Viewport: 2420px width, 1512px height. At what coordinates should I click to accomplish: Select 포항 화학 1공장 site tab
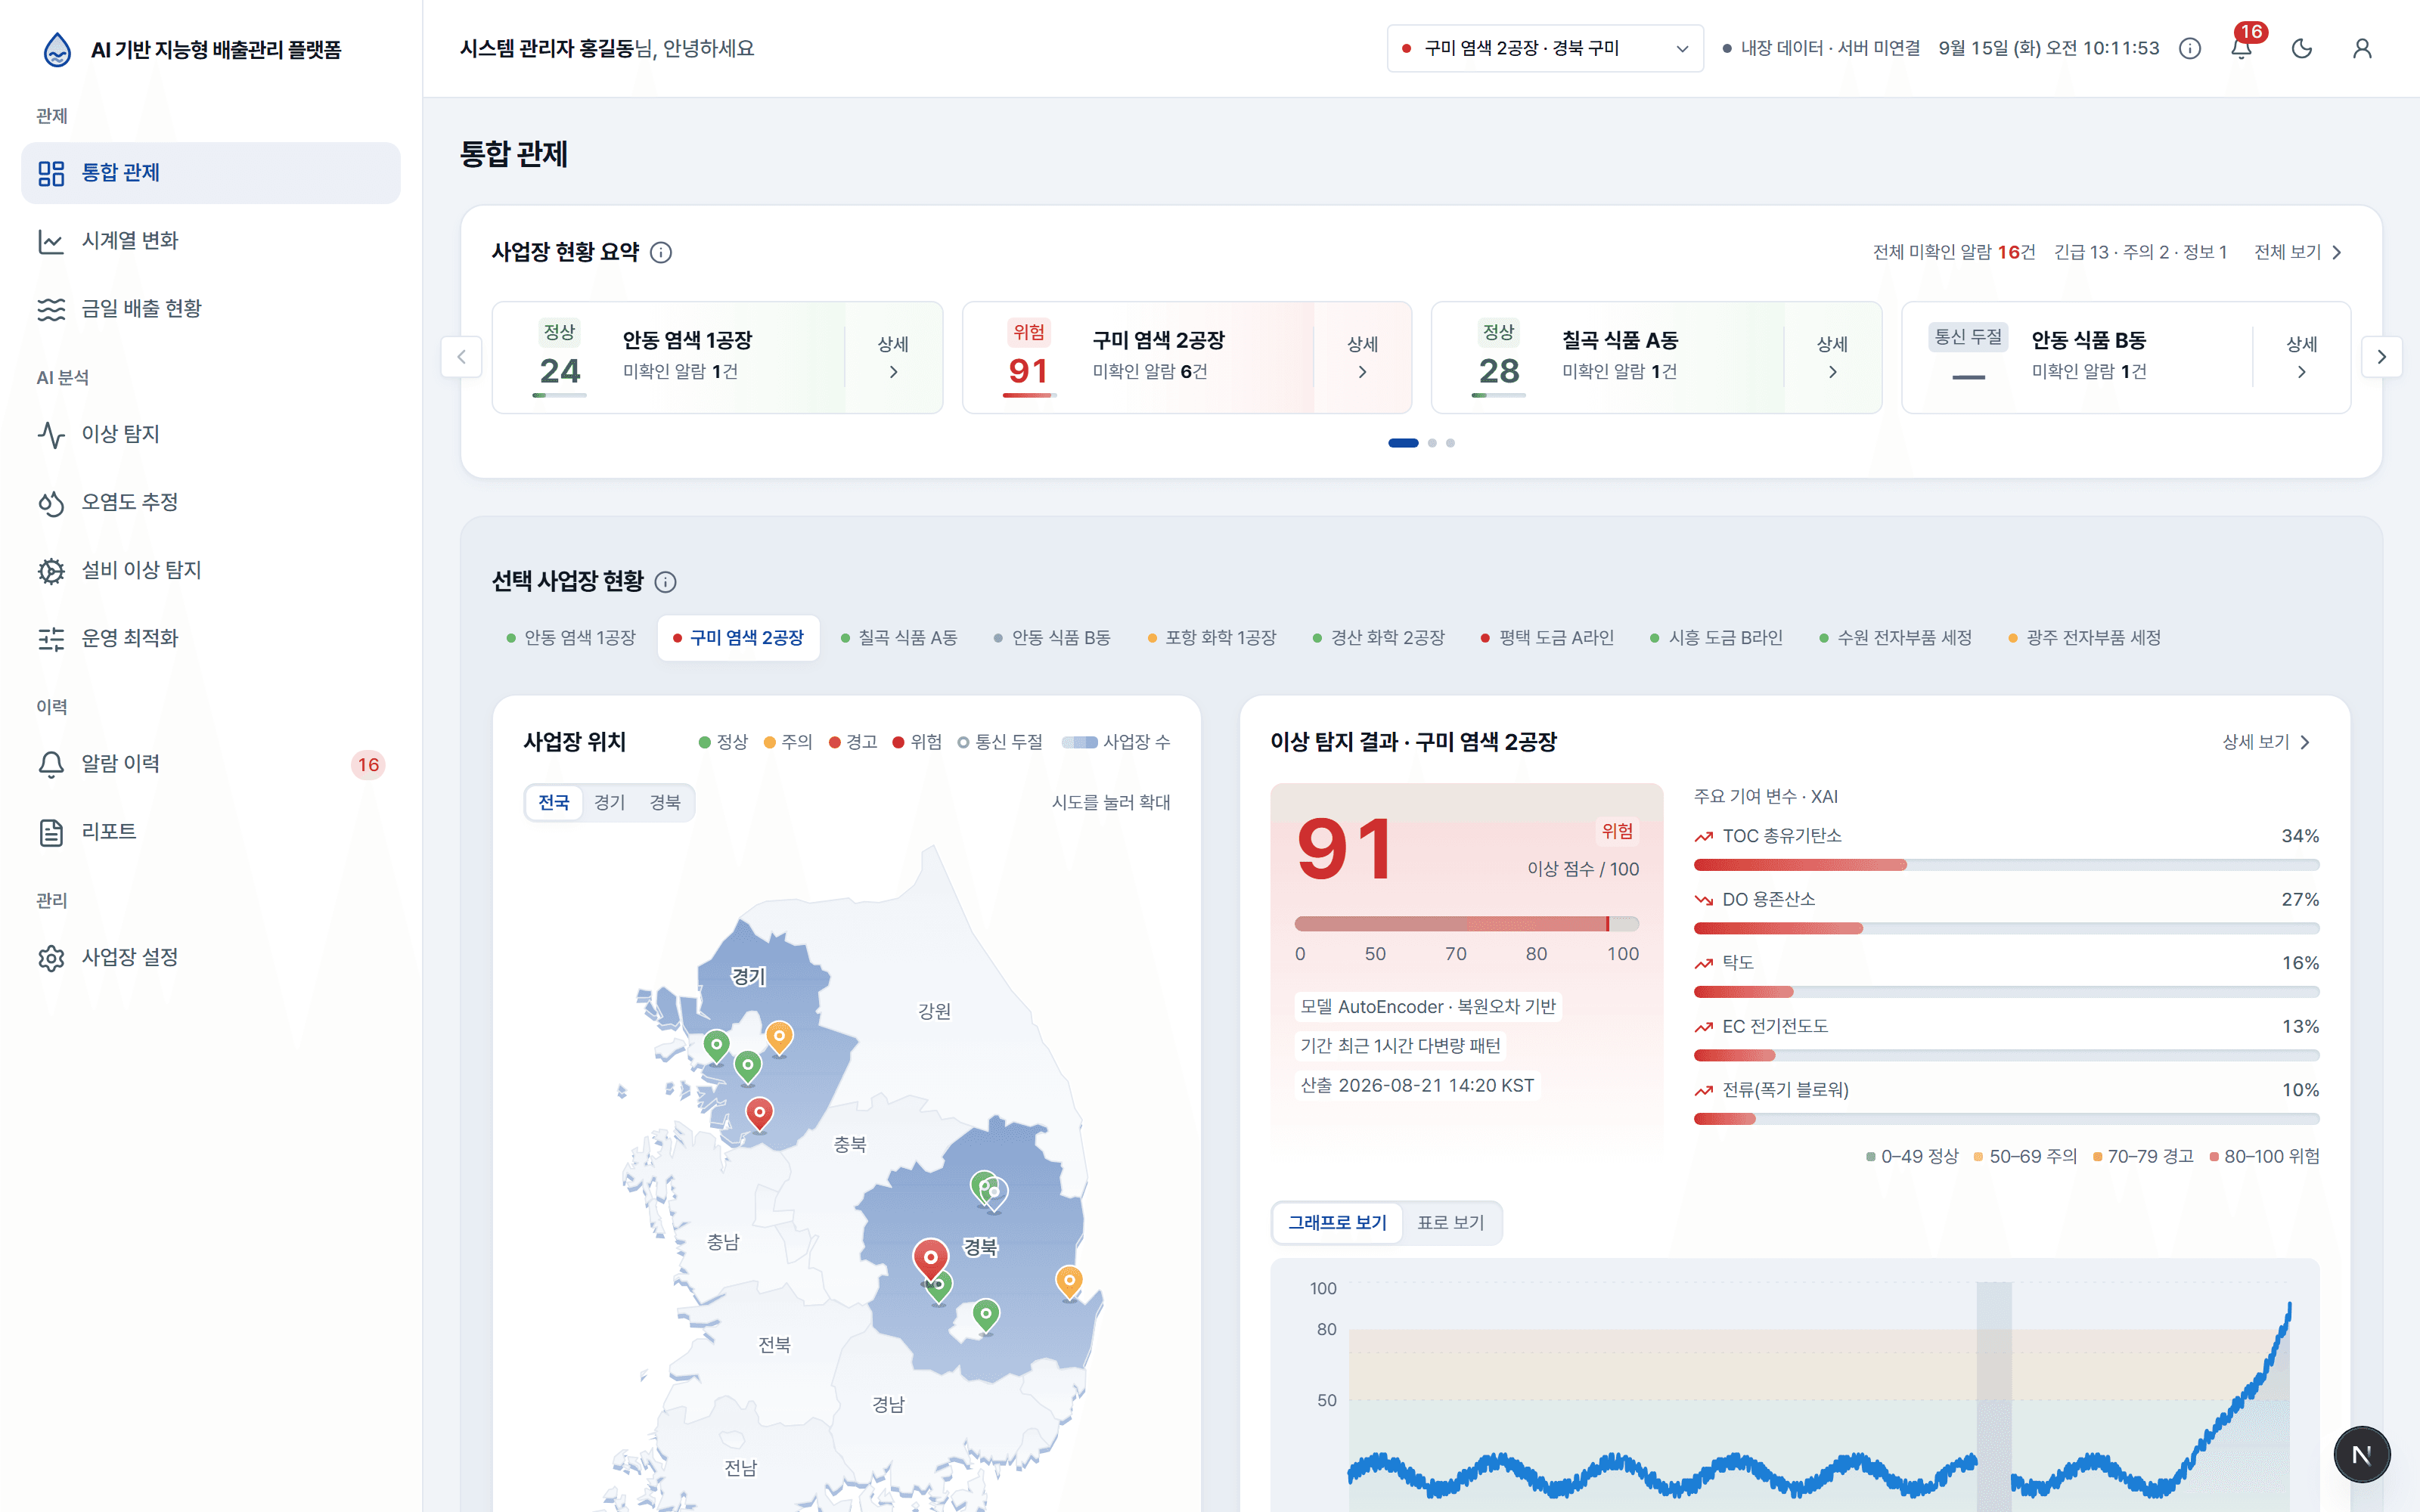click(x=1212, y=638)
